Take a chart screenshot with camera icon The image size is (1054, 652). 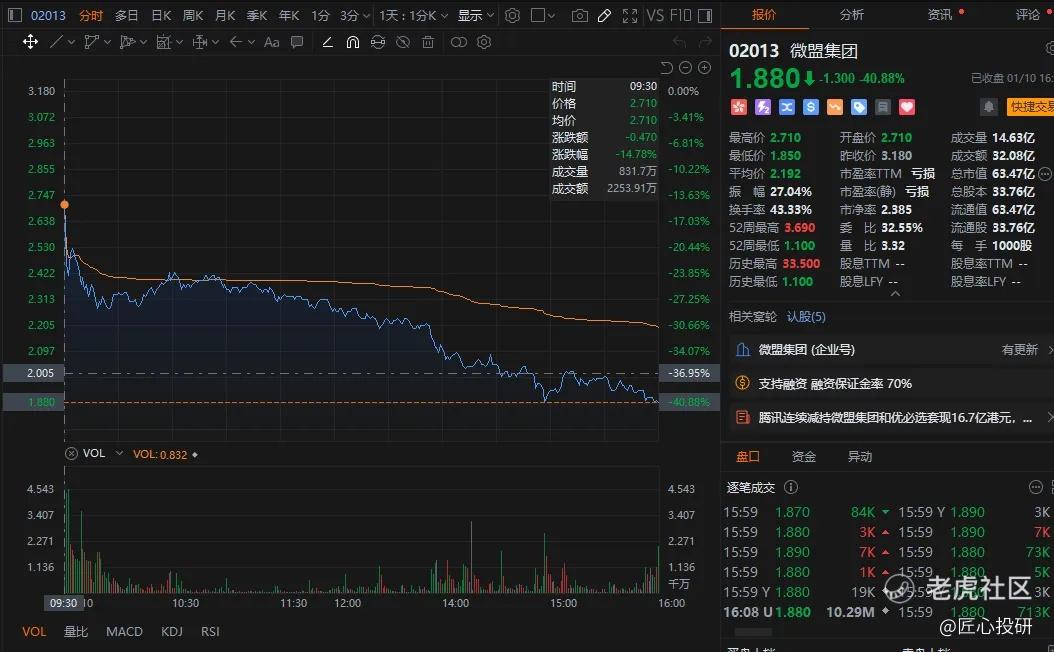579,15
